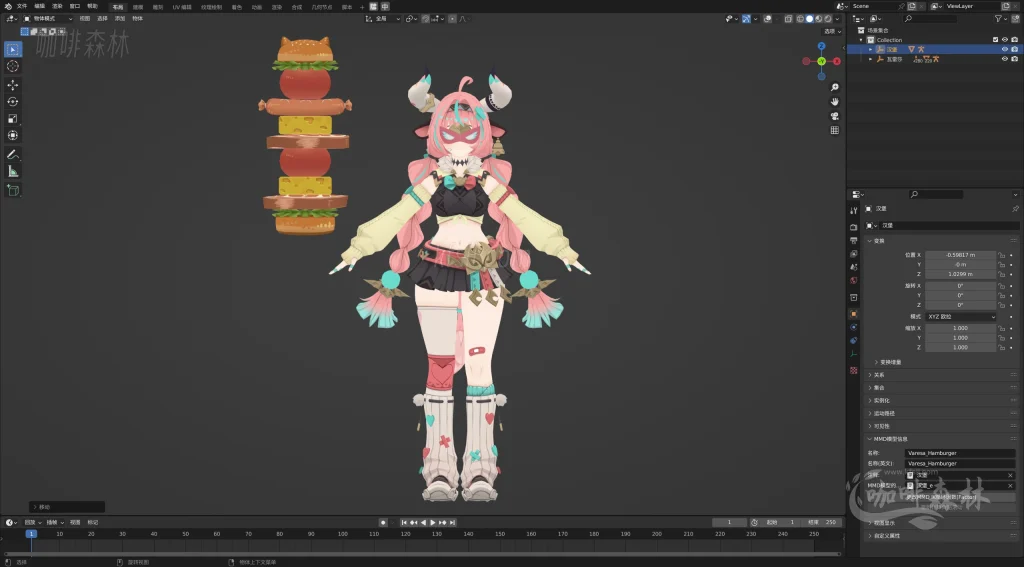Switch orthographic/perspective grid icon
This screenshot has width=1024, height=567.
coord(835,130)
